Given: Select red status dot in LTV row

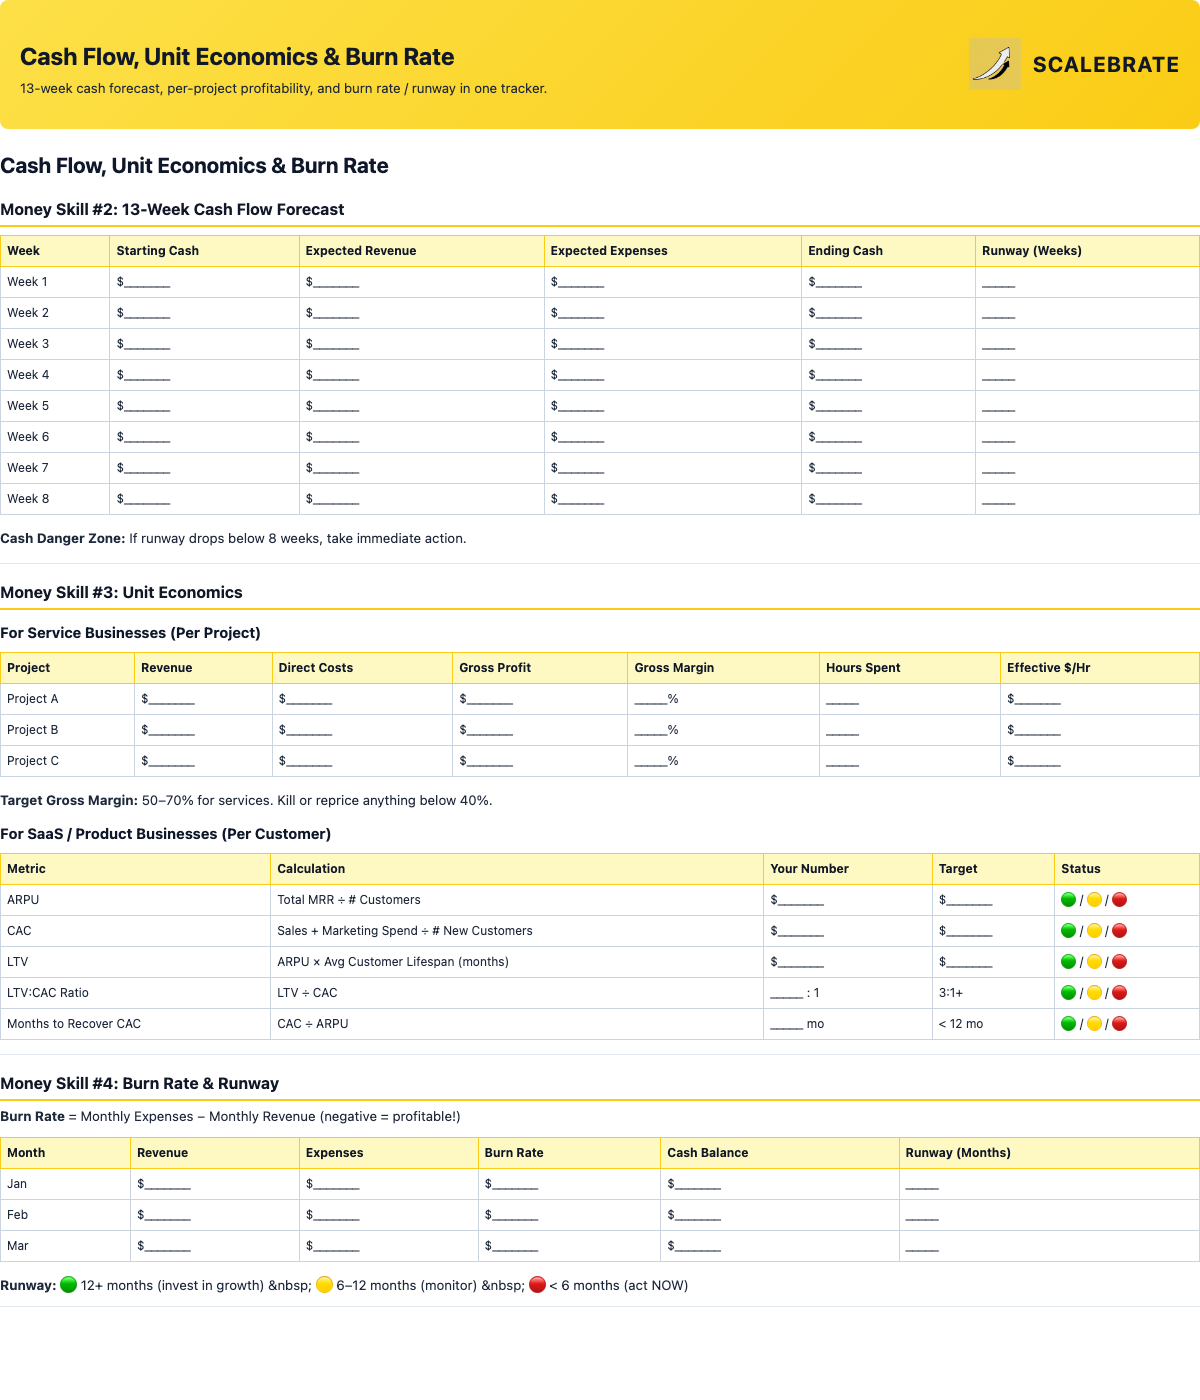Looking at the screenshot, I should (1120, 962).
